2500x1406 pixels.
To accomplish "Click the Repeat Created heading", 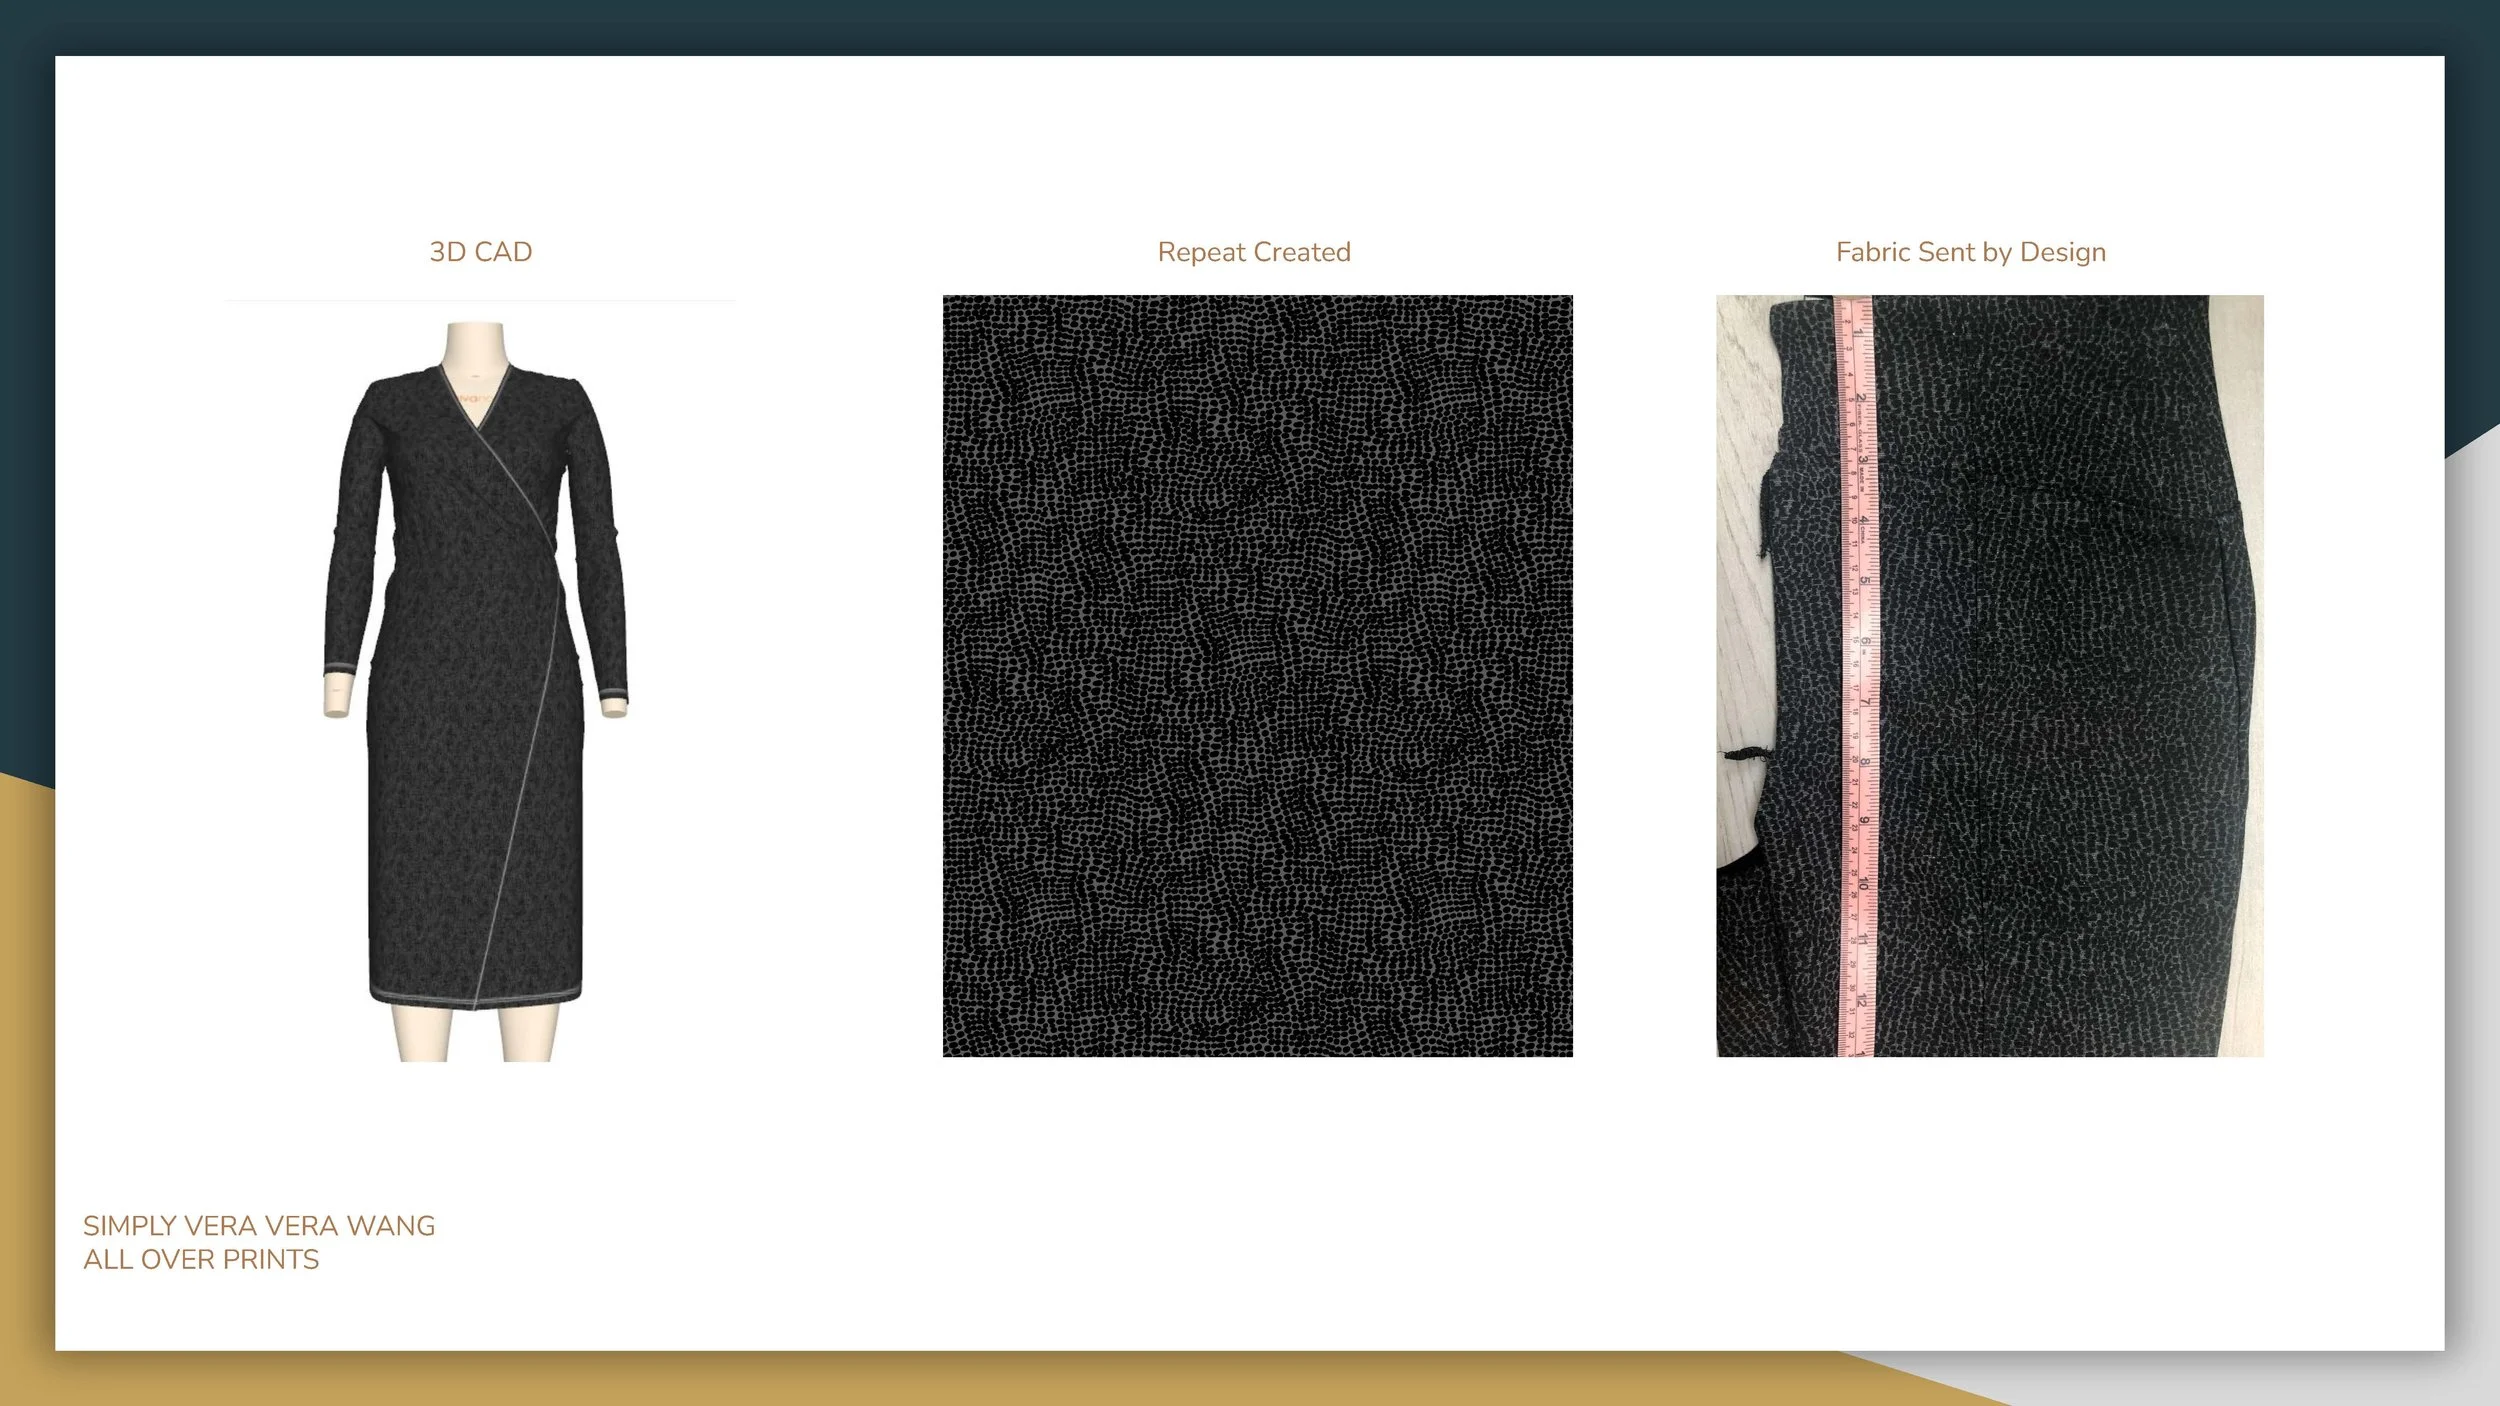I will (x=1254, y=252).
